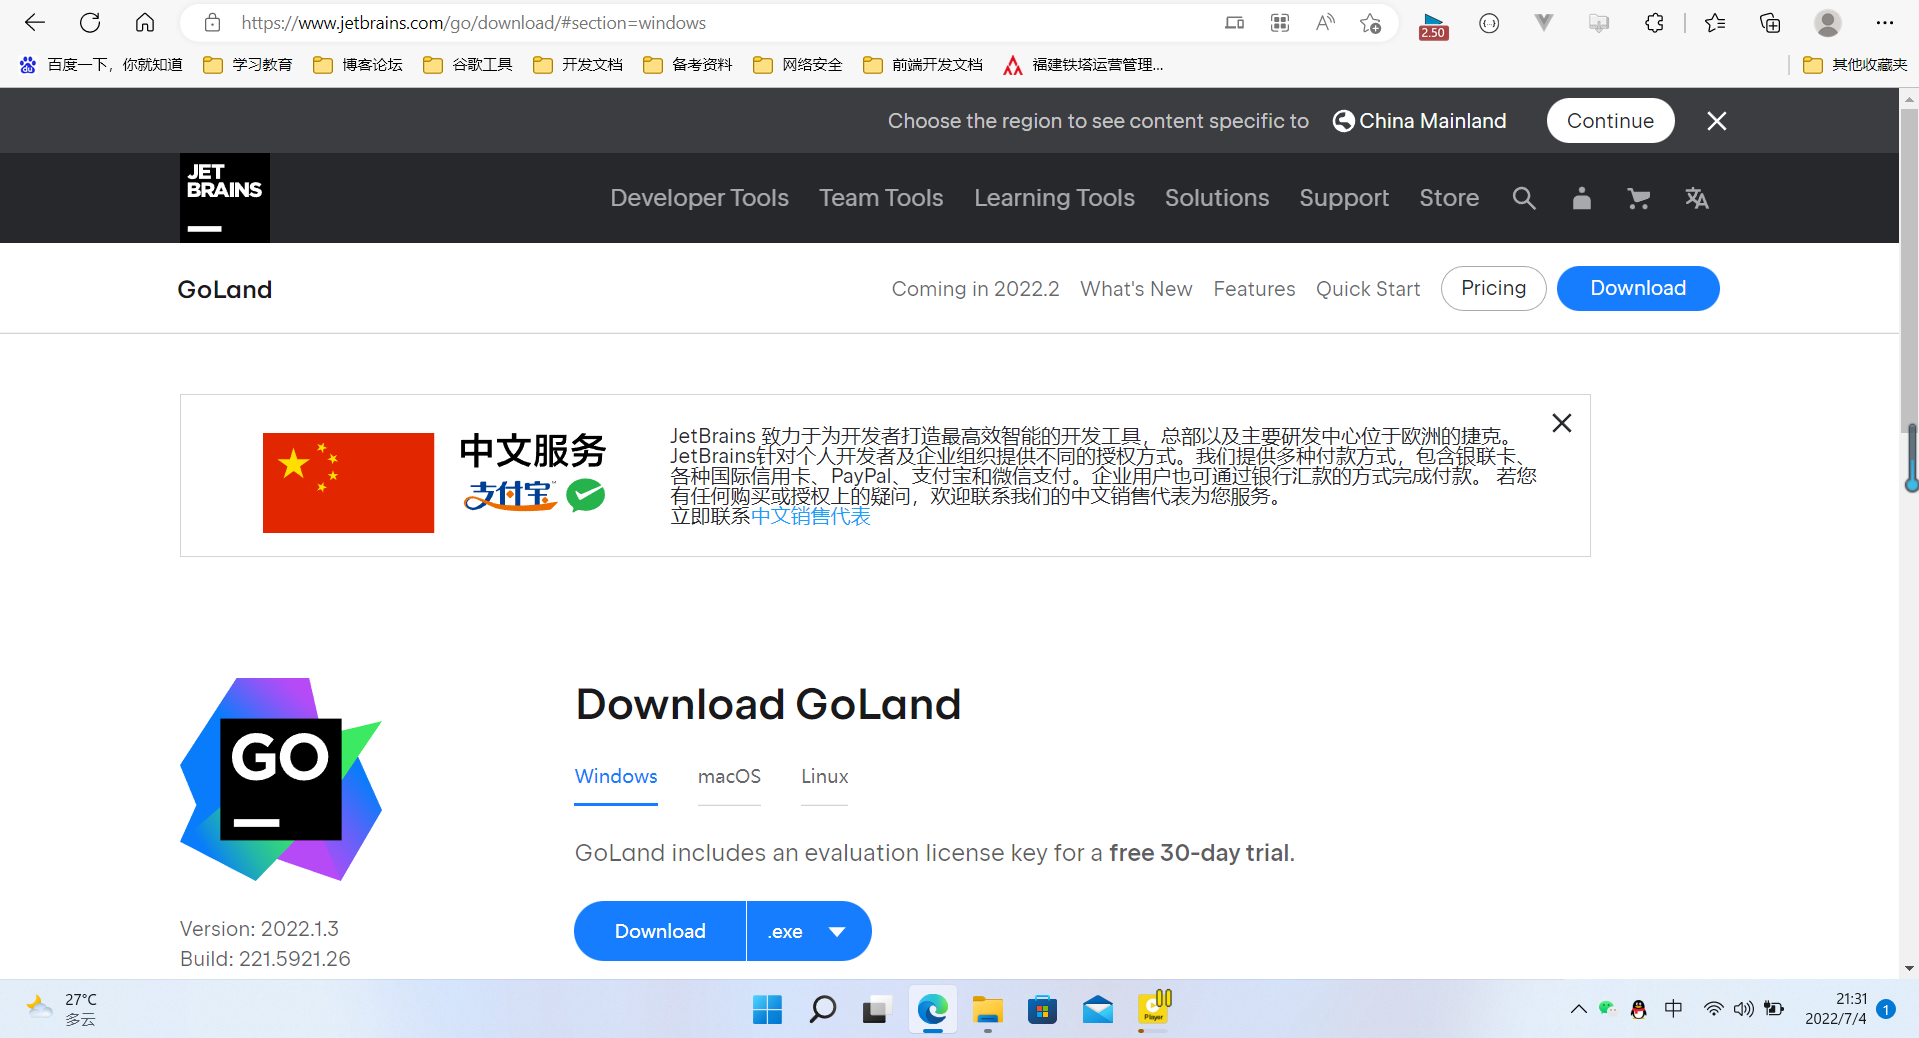Open 其他收藏夹 bookmarks folder
Screen dimensions: 1919x1038
tap(1855, 65)
